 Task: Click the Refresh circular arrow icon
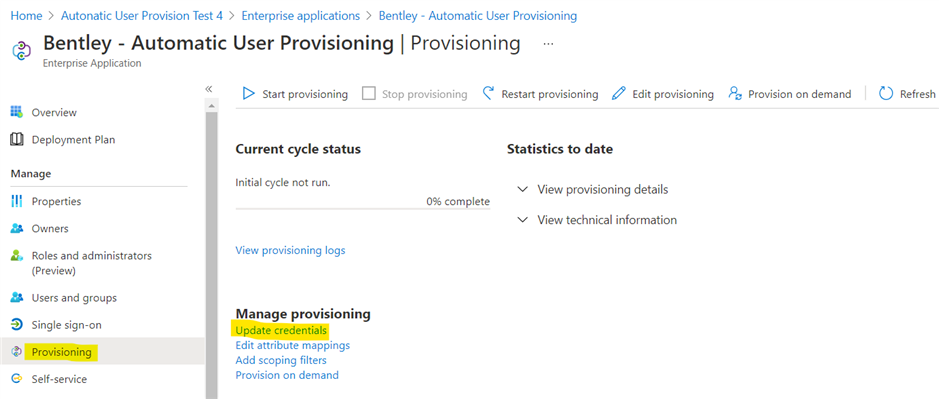[886, 94]
